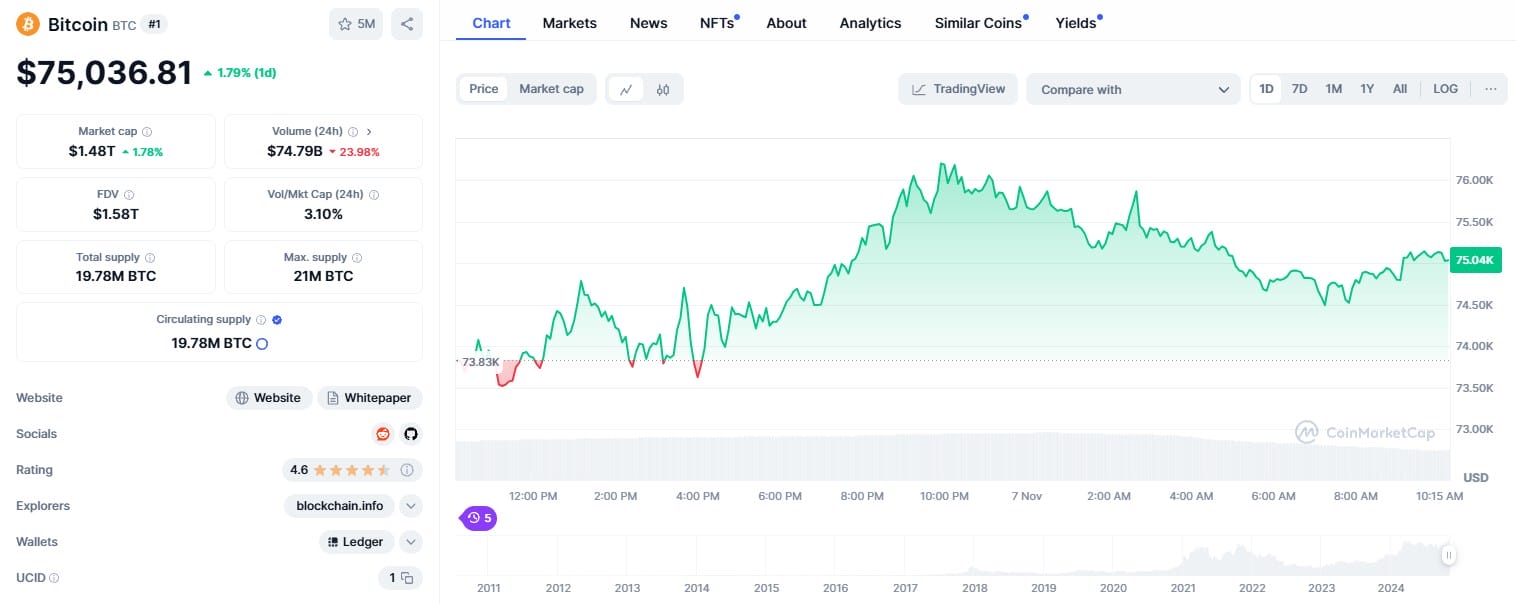This screenshot has height=604, width=1516.
Task: Click the 73.83K opening price label
Action: pos(480,362)
